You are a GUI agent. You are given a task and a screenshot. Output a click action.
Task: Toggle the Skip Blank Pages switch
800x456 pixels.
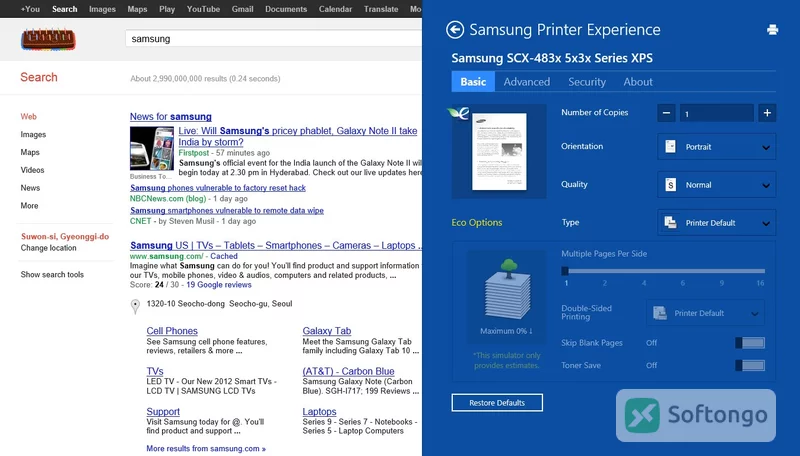point(750,343)
